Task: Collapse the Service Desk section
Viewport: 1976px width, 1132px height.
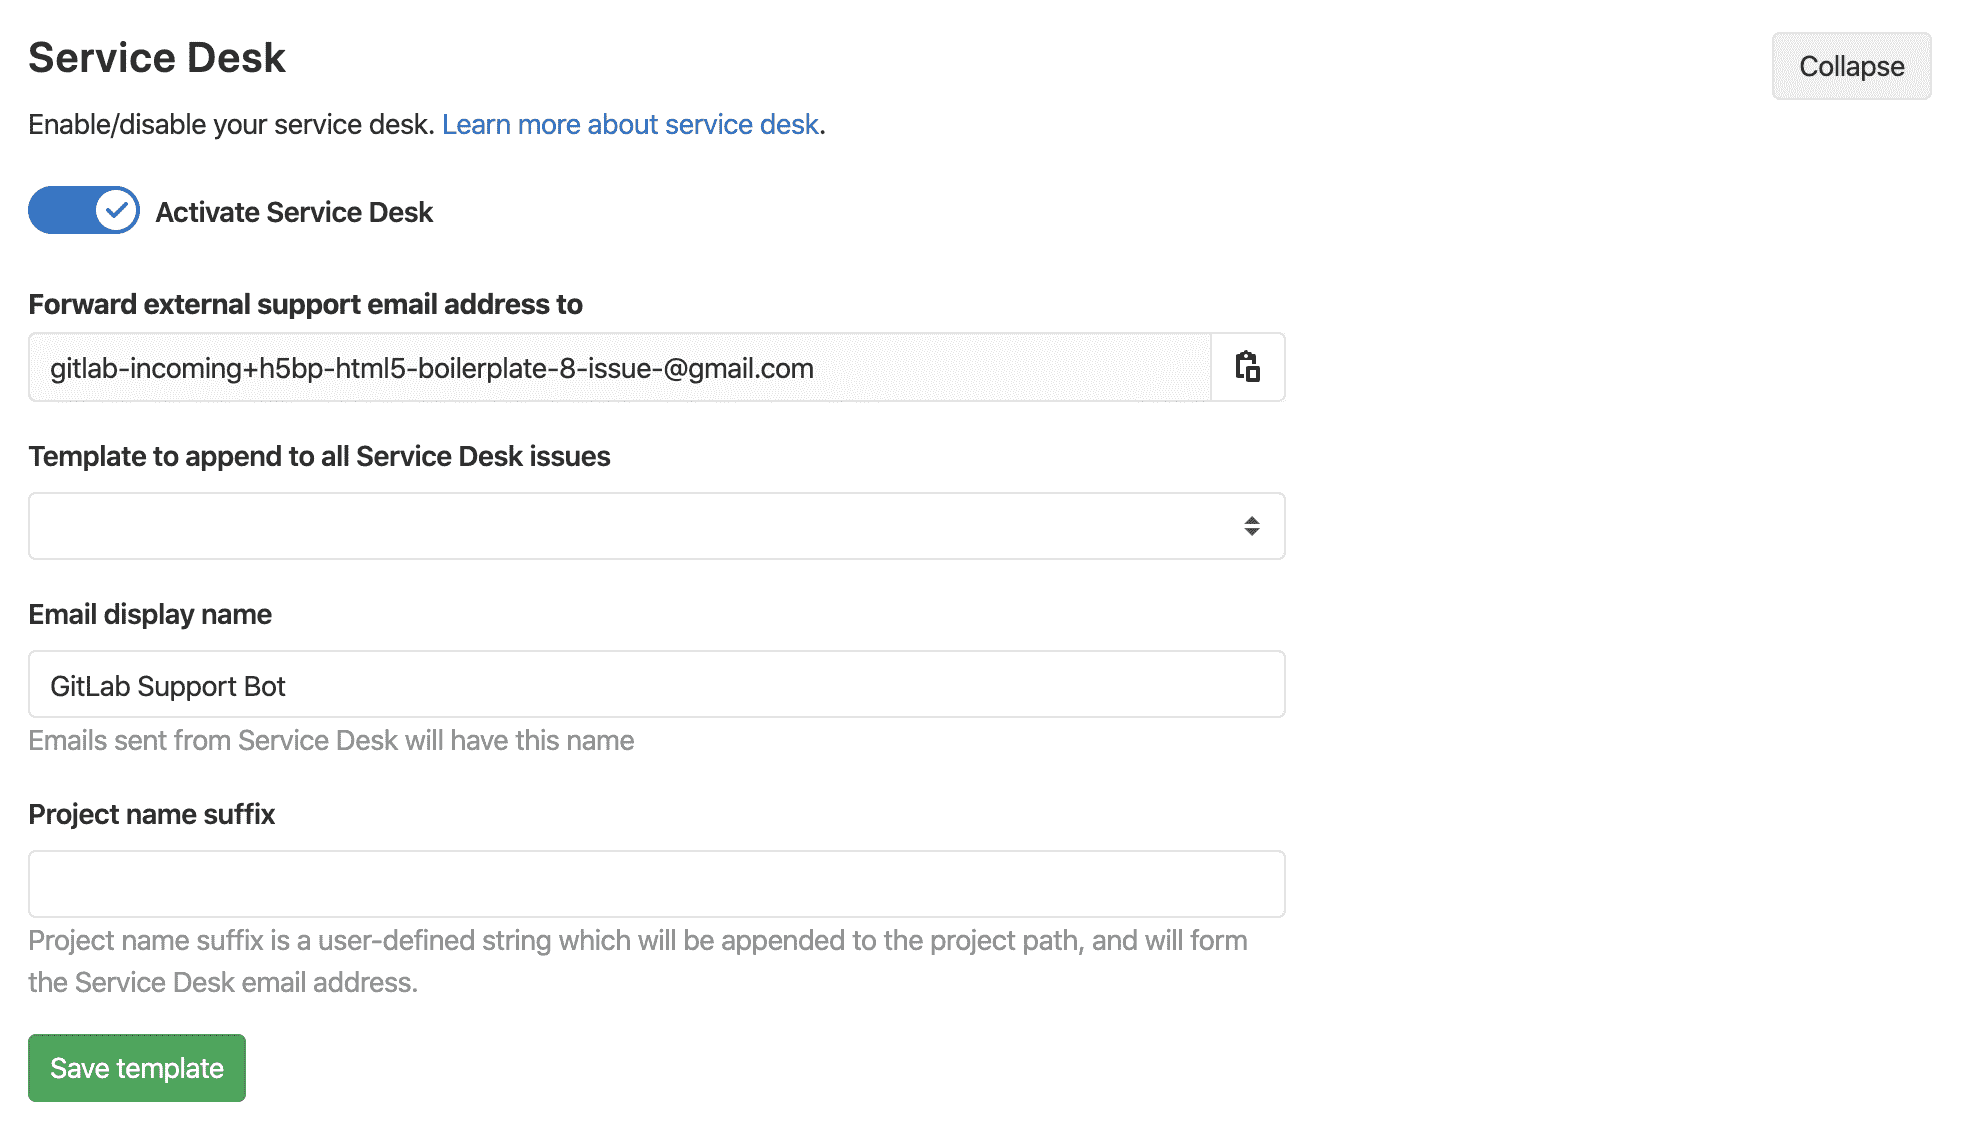Action: pyautogui.click(x=1850, y=66)
